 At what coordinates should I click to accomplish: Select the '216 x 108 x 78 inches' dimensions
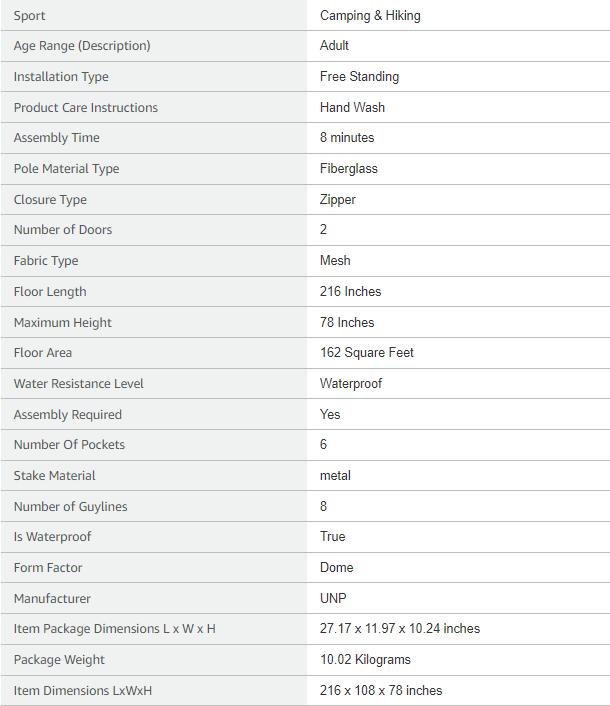coord(380,690)
